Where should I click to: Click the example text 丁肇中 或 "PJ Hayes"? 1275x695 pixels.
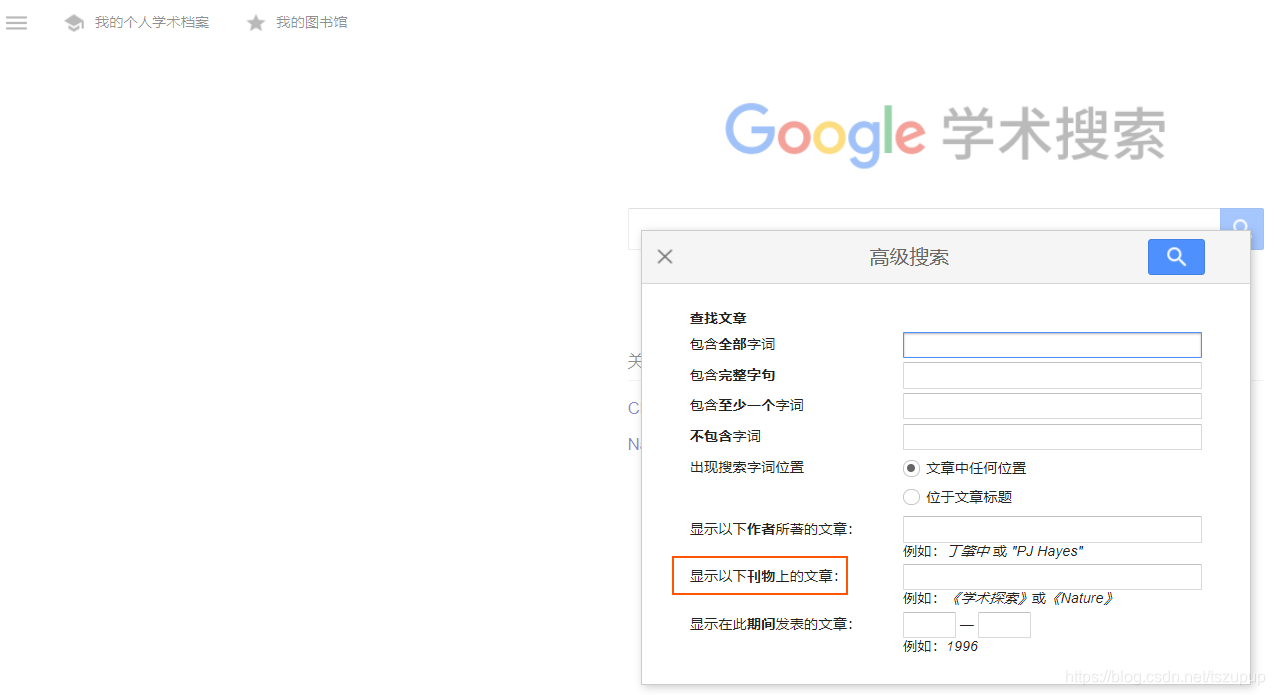[1016, 551]
